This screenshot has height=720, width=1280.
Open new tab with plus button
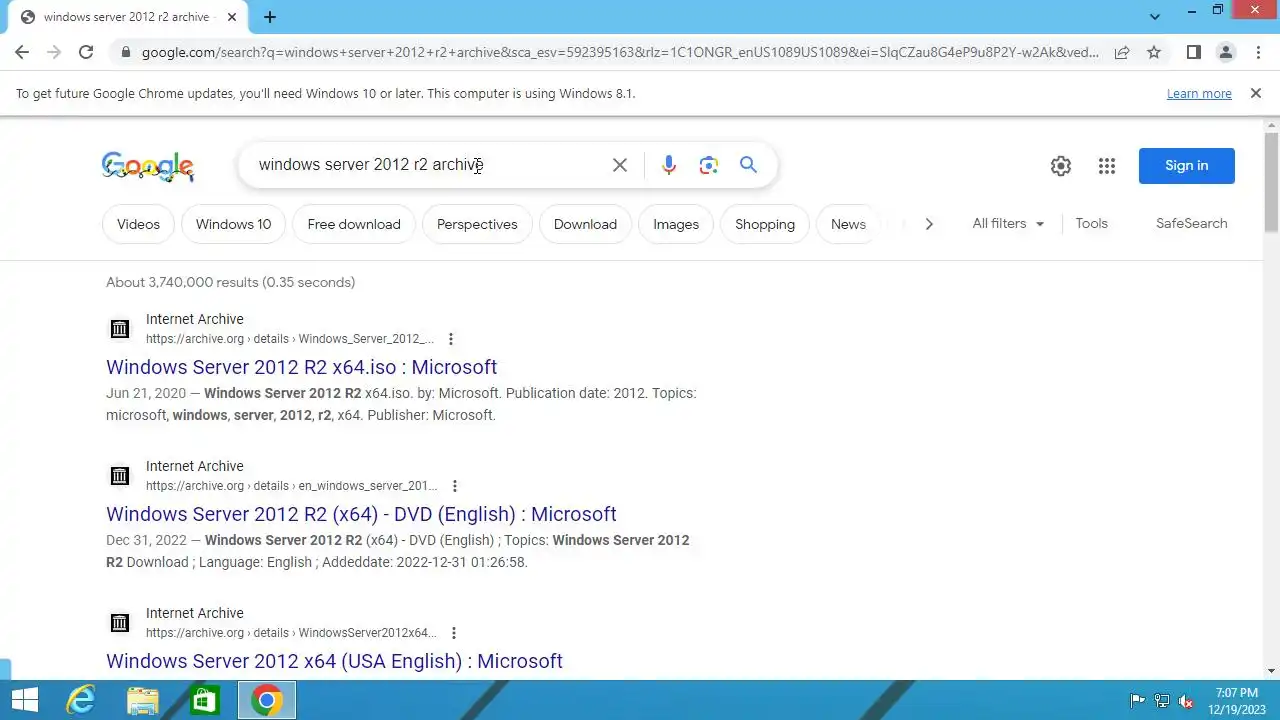[270, 17]
